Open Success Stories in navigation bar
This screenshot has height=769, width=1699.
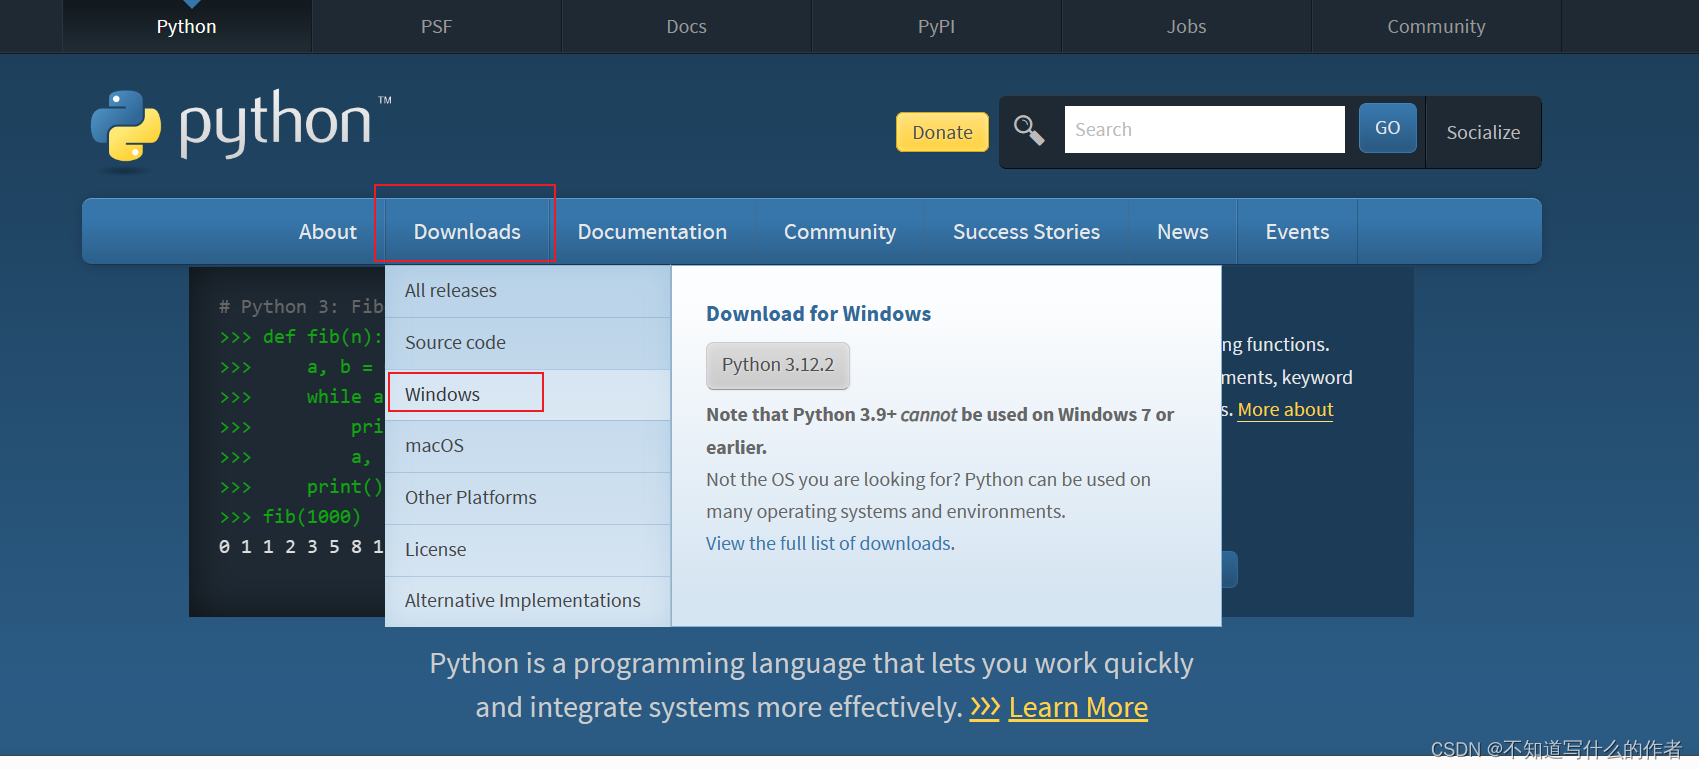click(x=1026, y=232)
